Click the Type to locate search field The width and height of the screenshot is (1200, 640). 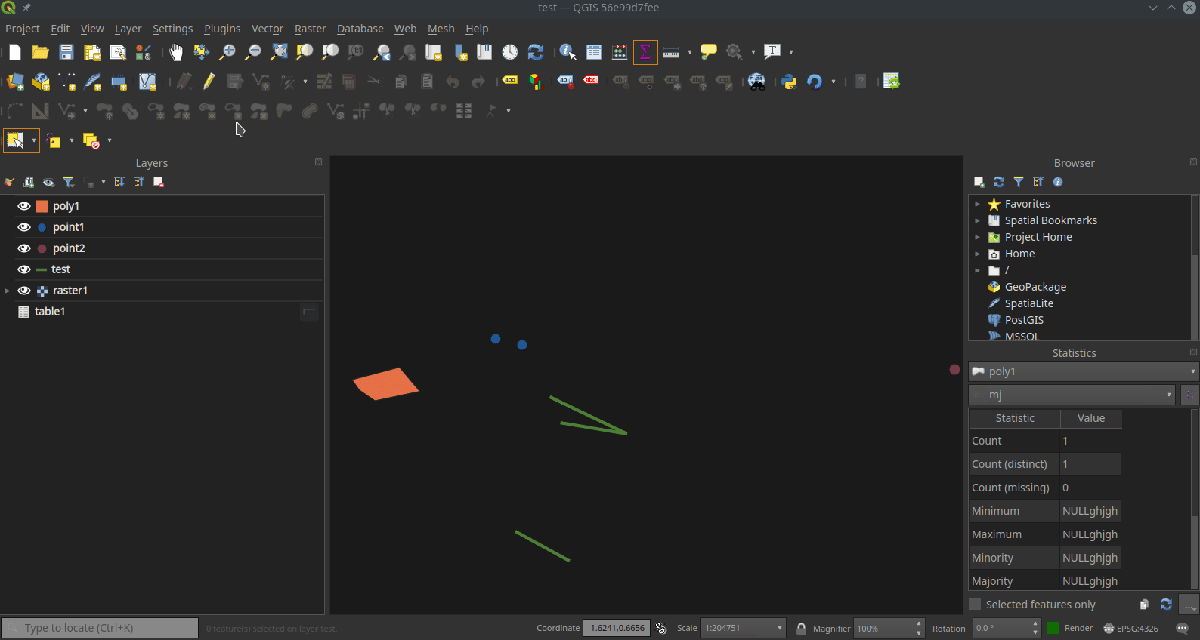pos(100,628)
